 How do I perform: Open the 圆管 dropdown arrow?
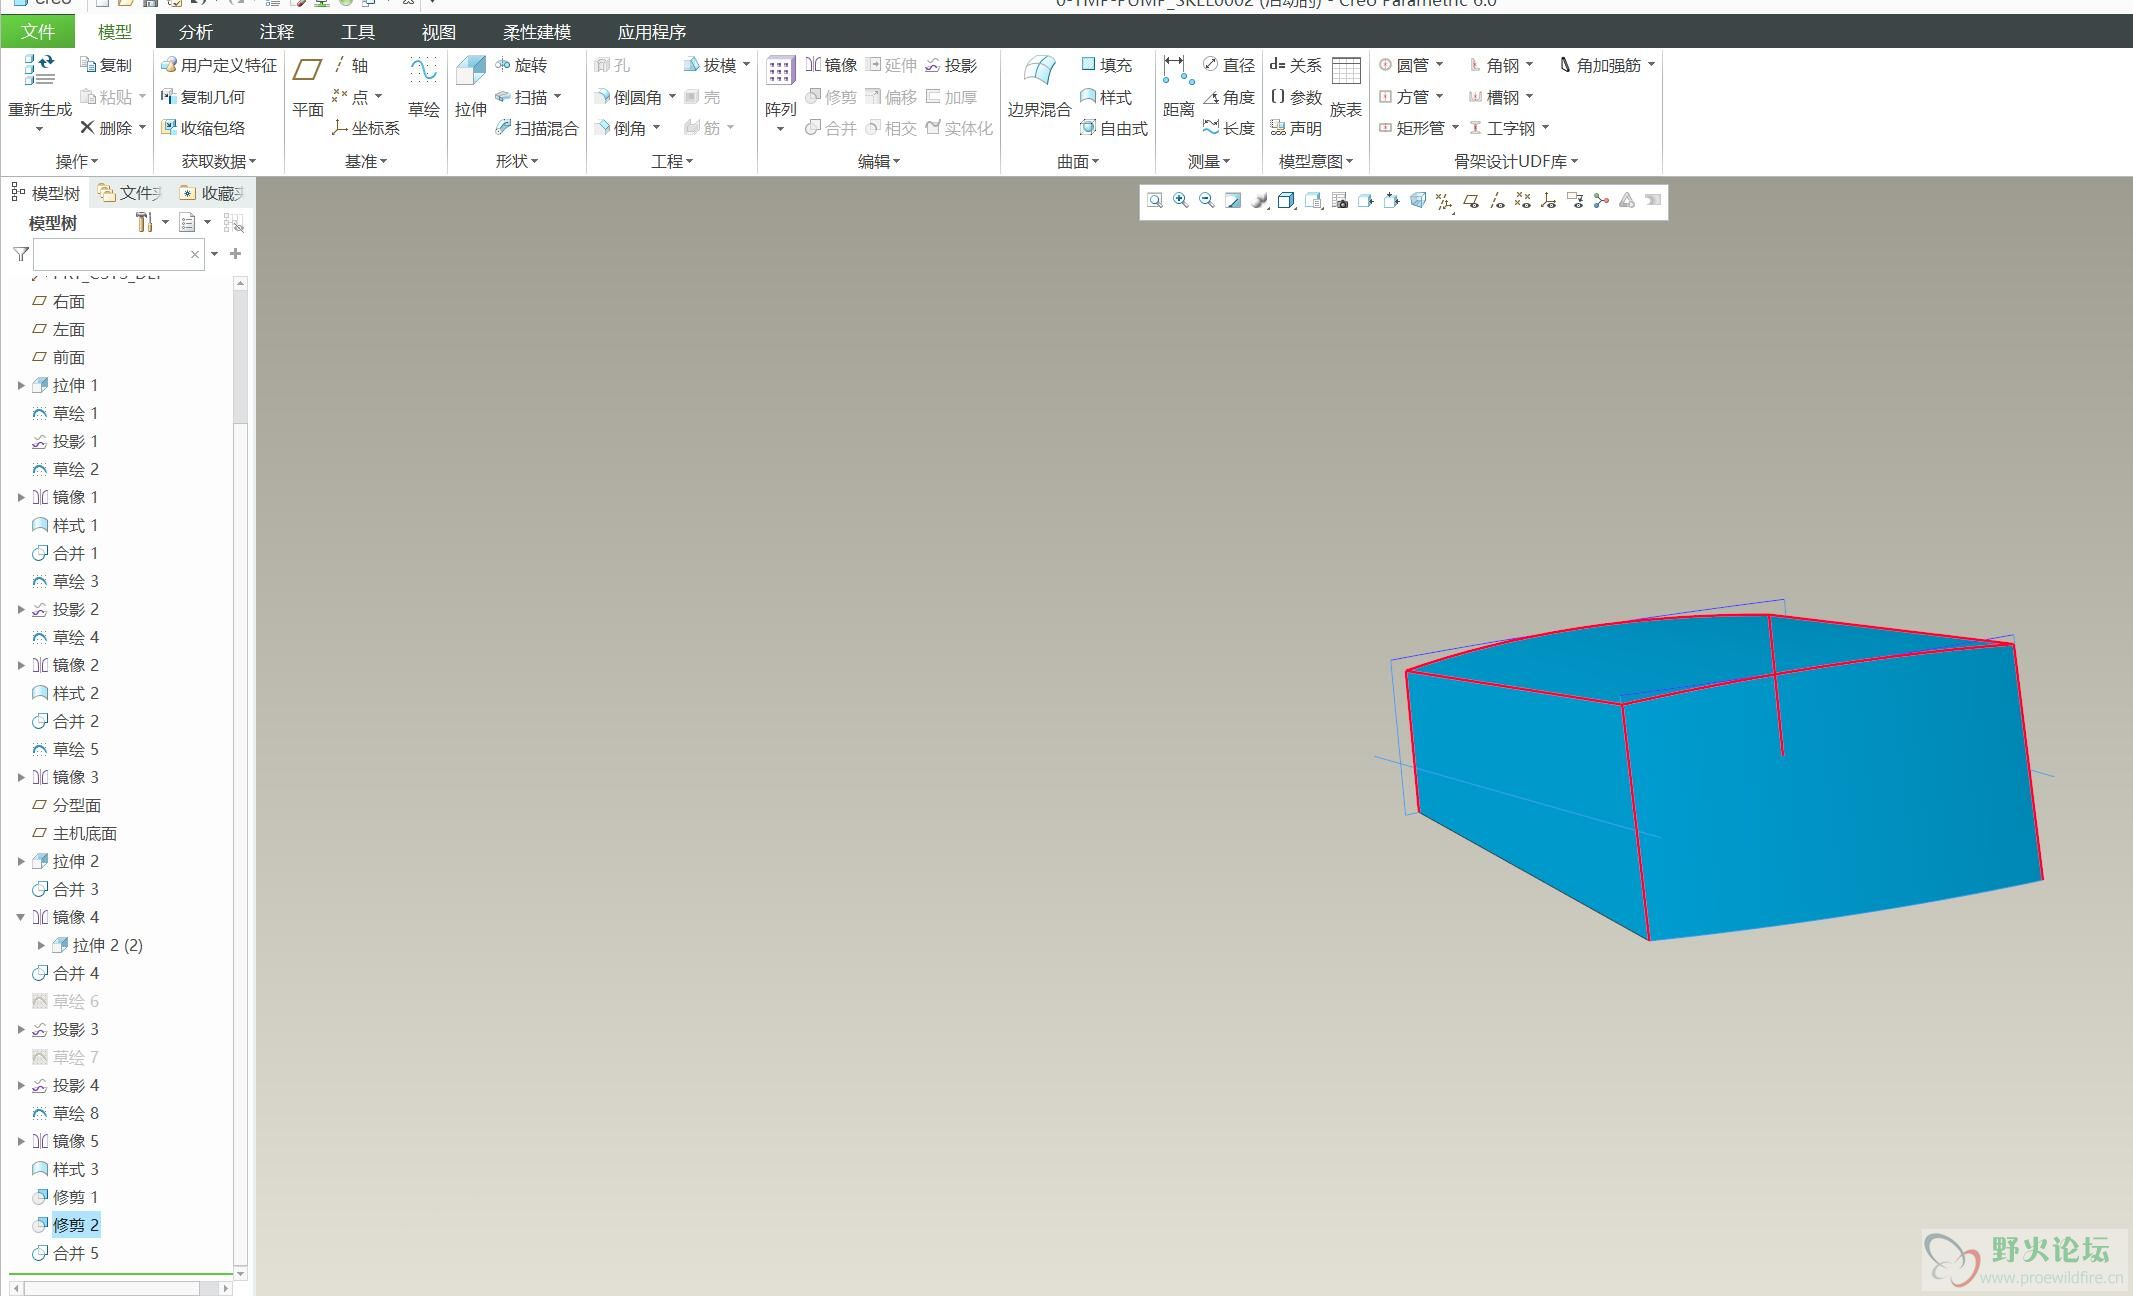pos(1440,65)
